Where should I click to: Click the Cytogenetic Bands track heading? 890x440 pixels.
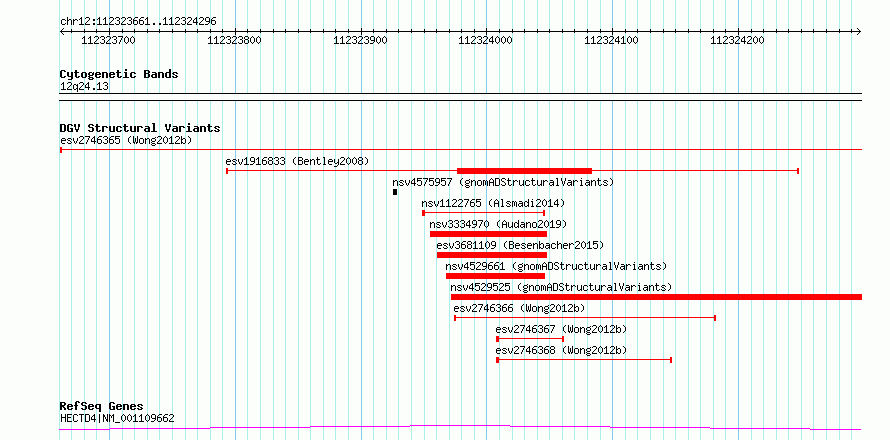point(119,74)
